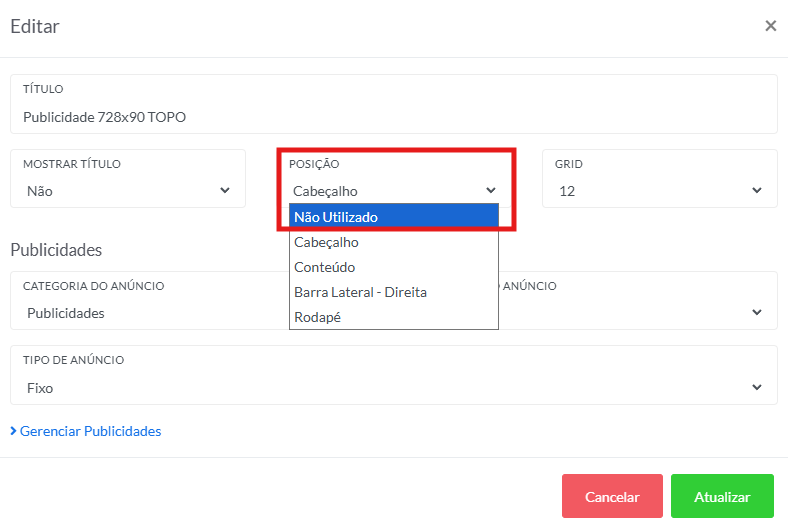
Task: Collapse the Posição dropdown showing Cabeçalho
Action: point(394,191)
